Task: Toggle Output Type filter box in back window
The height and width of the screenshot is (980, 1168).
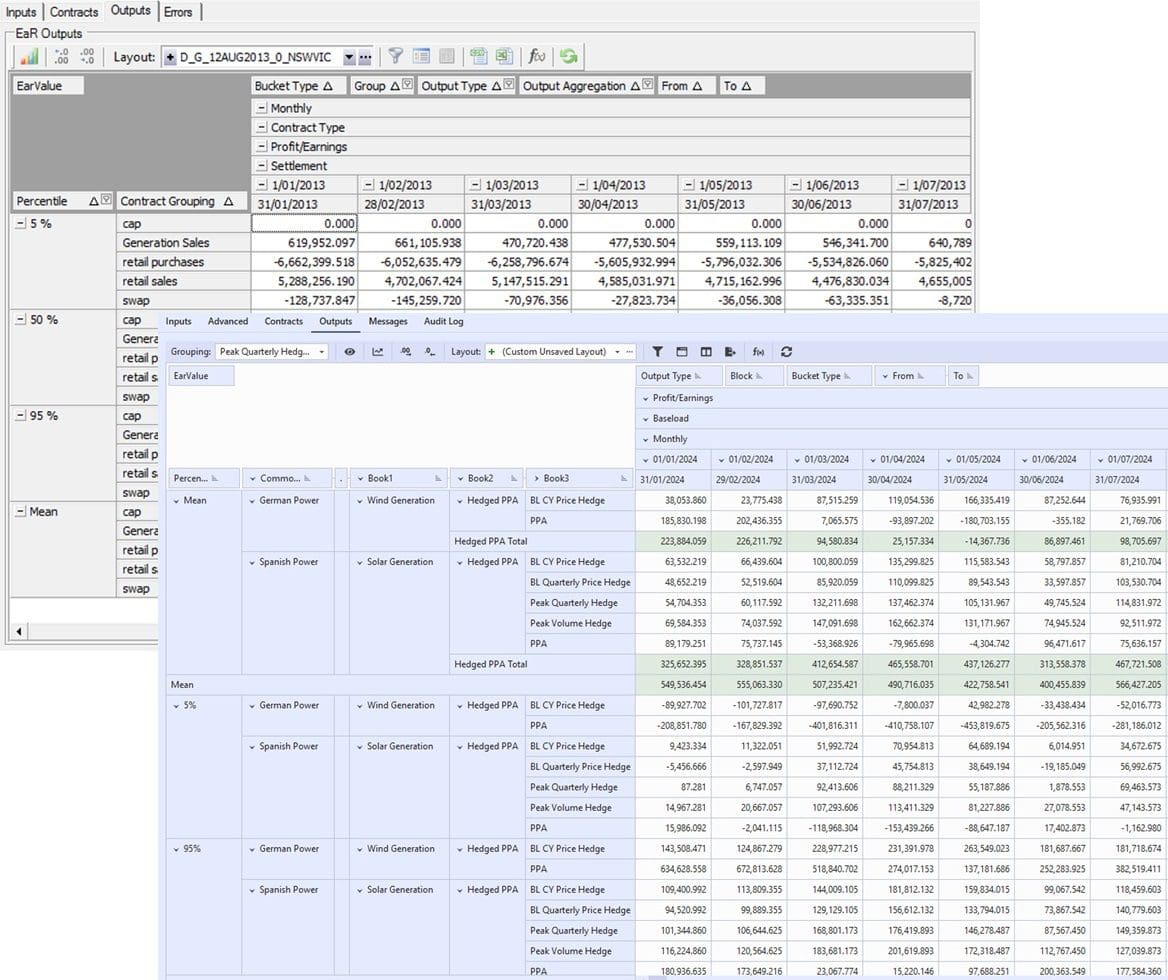Action: tap(509, 85)
